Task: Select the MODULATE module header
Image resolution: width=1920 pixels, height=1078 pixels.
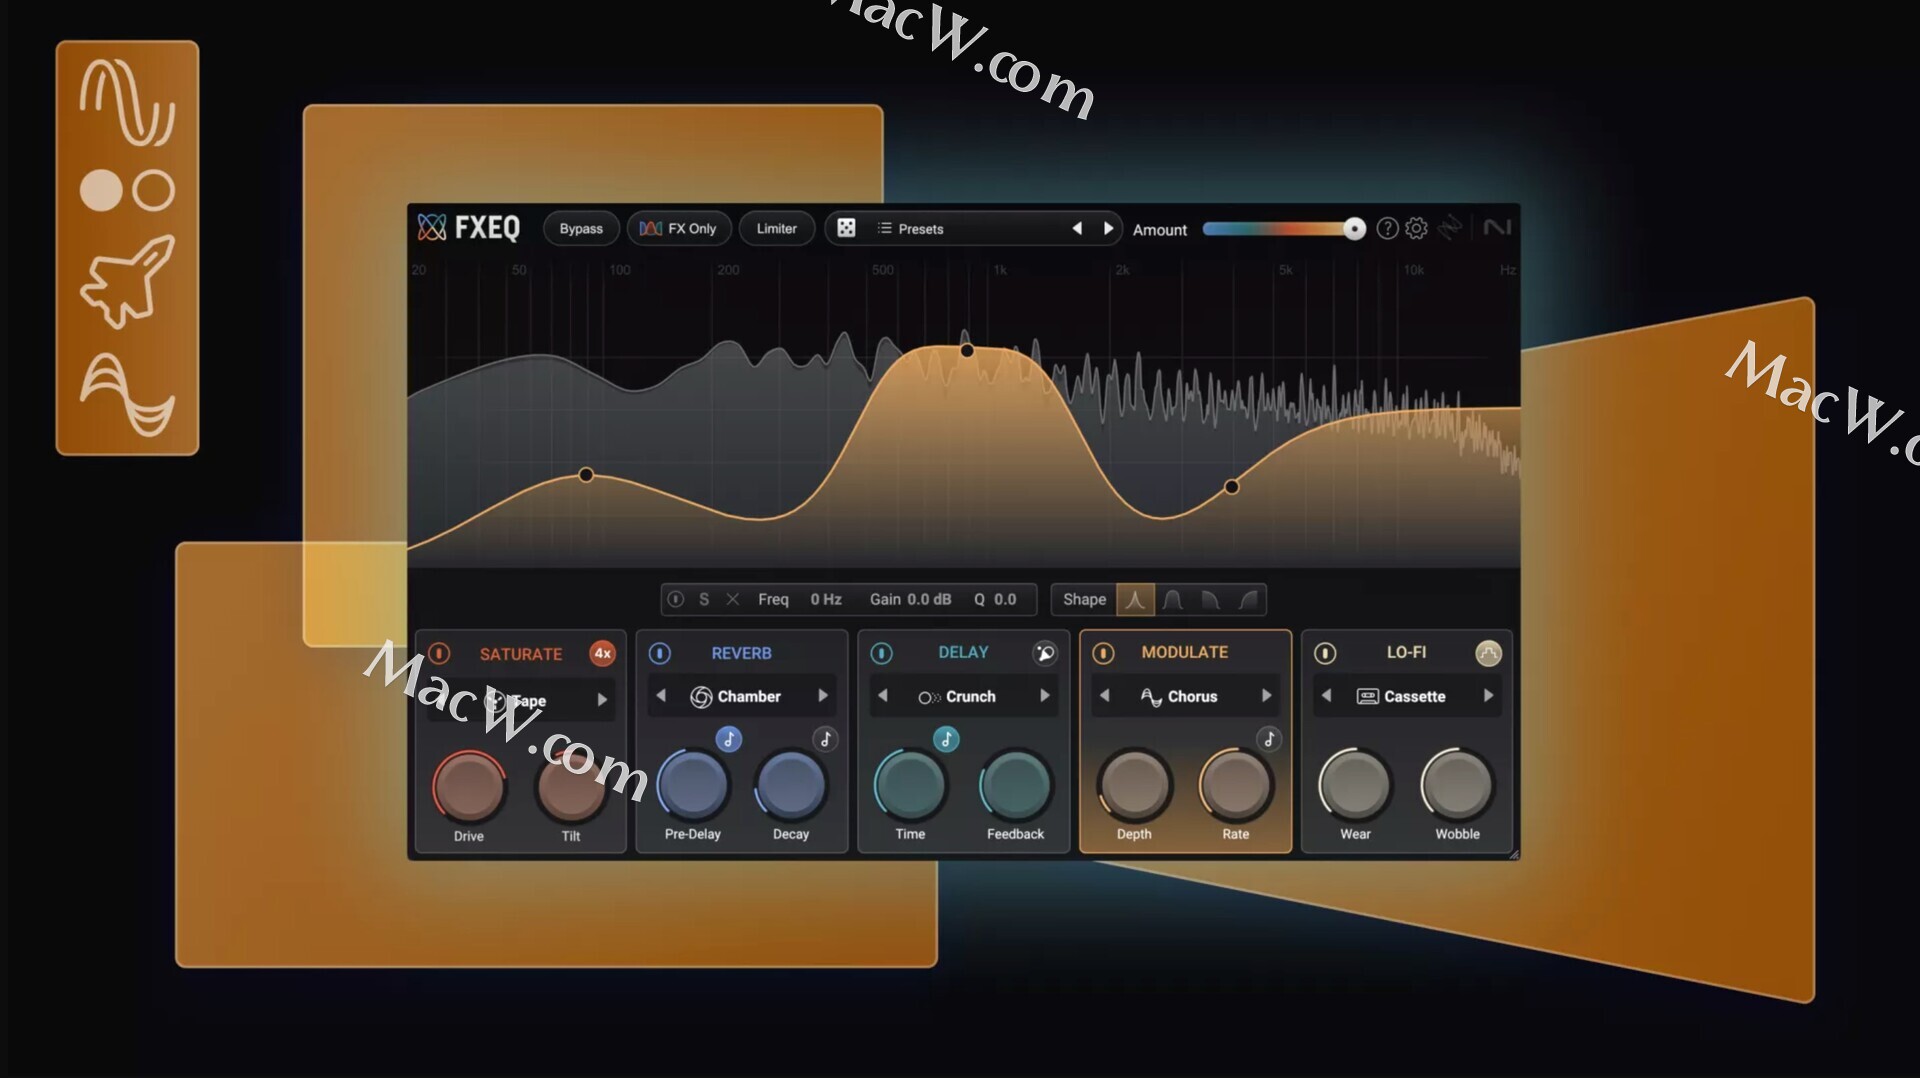Action: 1185,652
